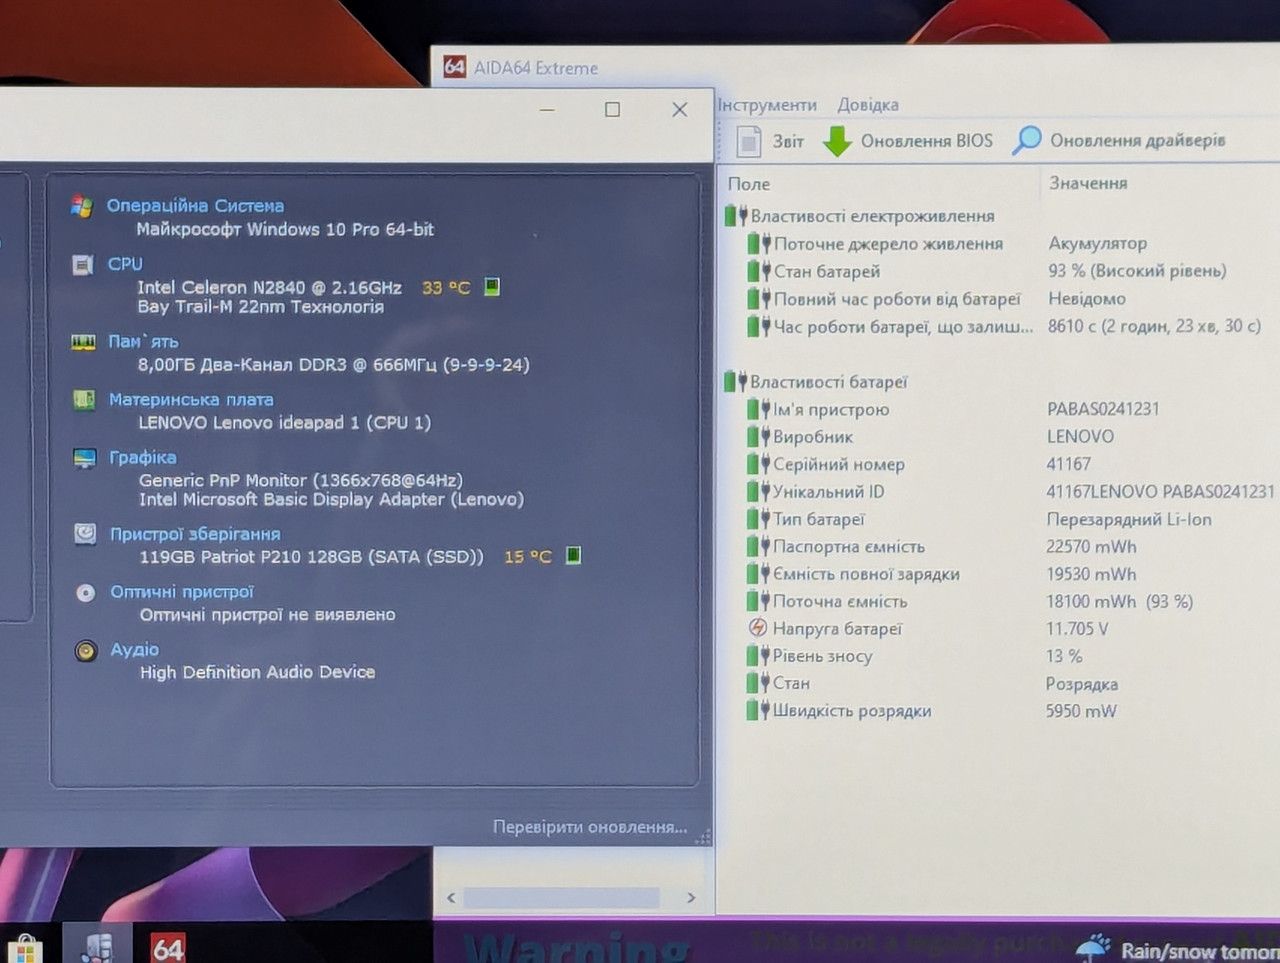
Task: Click the green temperature indicator next to 33 °C
Action: (492, 287)
